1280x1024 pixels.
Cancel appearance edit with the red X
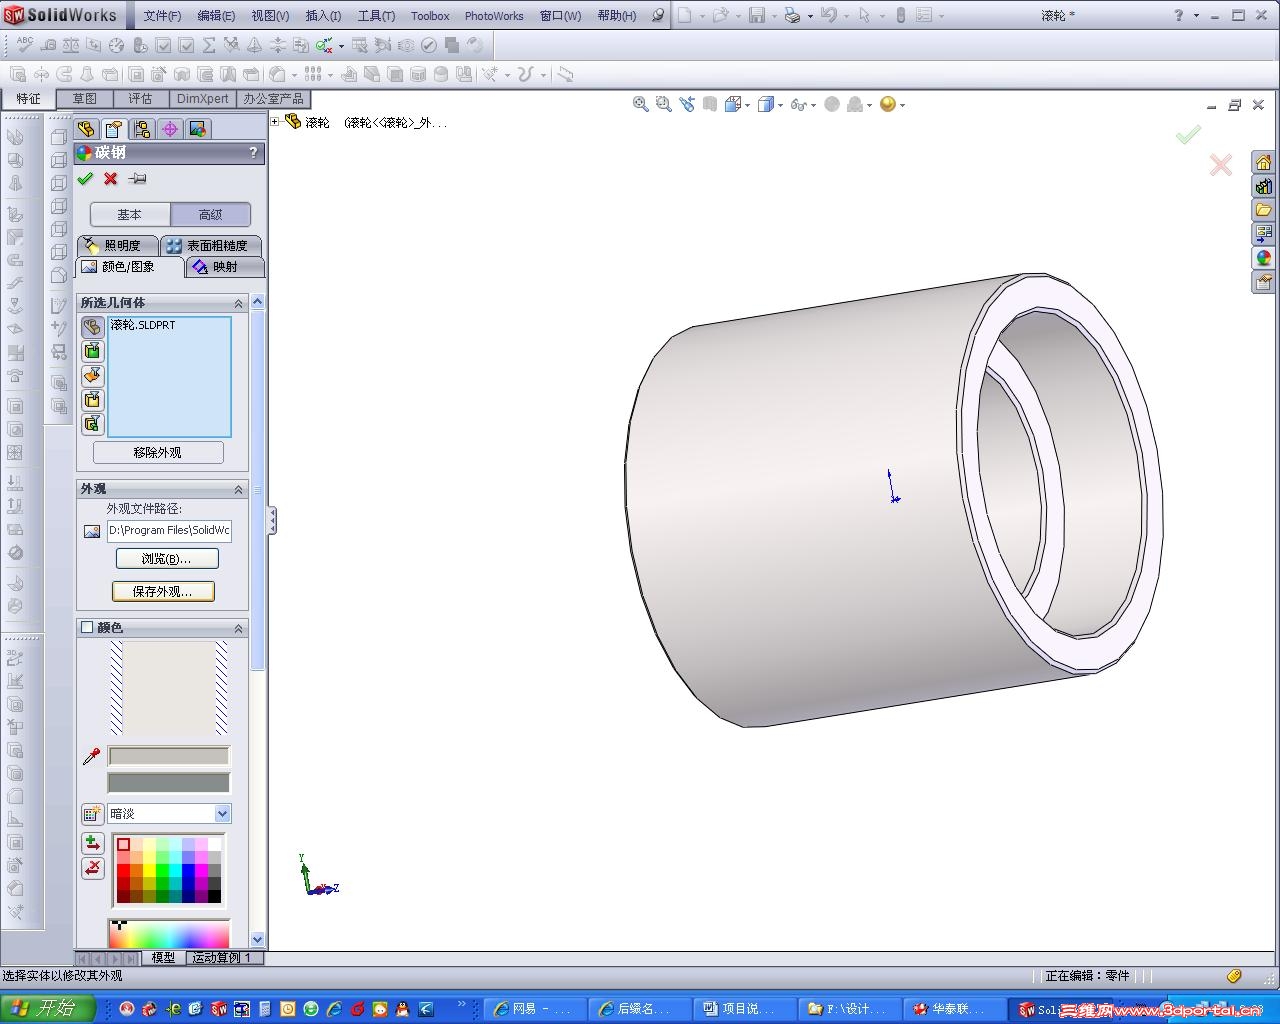(x=111, y=179)
